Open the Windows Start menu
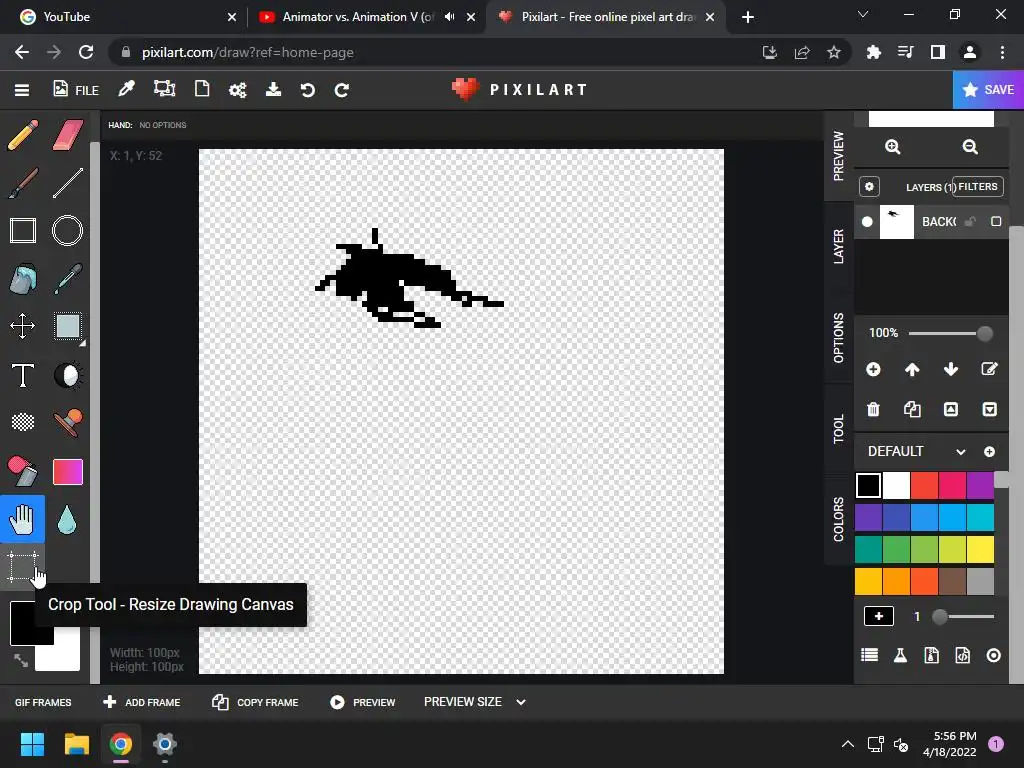The width and height of the screenshot is (1024, 768). click(32, 744)
